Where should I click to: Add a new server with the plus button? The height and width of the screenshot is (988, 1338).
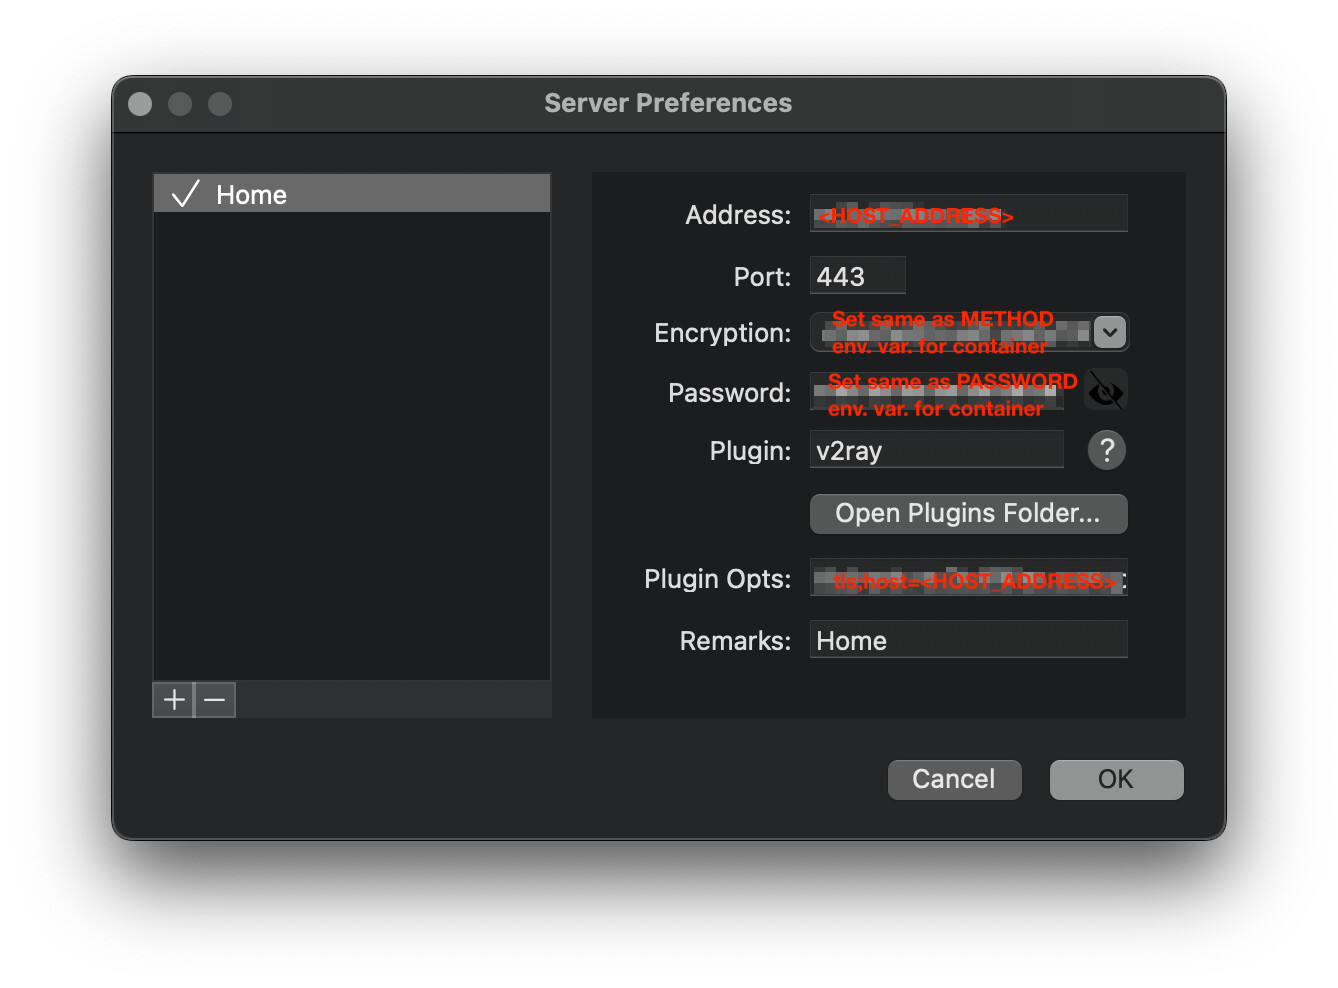coord(173,700)
